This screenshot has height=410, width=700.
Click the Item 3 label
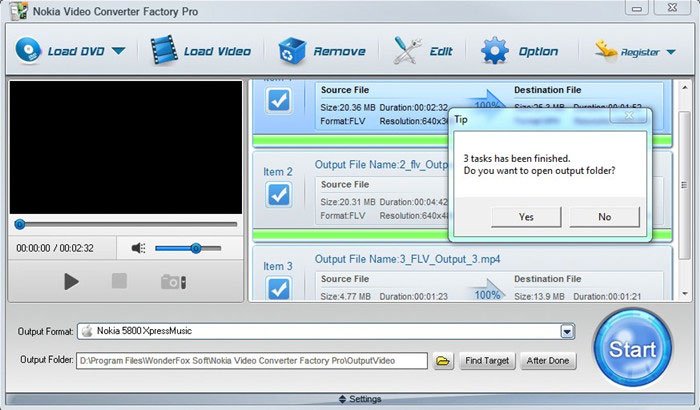[278, 266]
